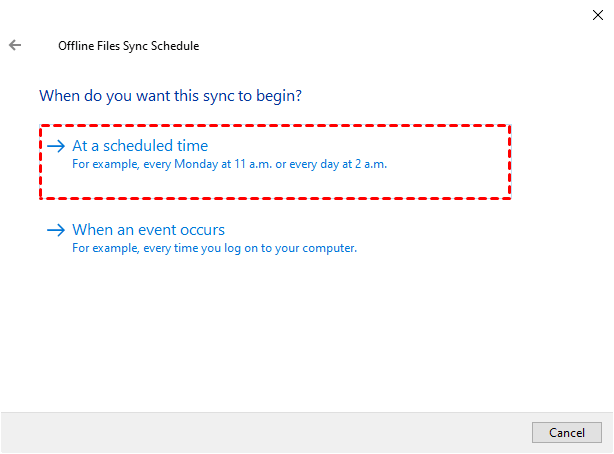This screenshot has width=614, height=454.
Task: Go back using the back arrow
Action: click(x=15, y=46)
